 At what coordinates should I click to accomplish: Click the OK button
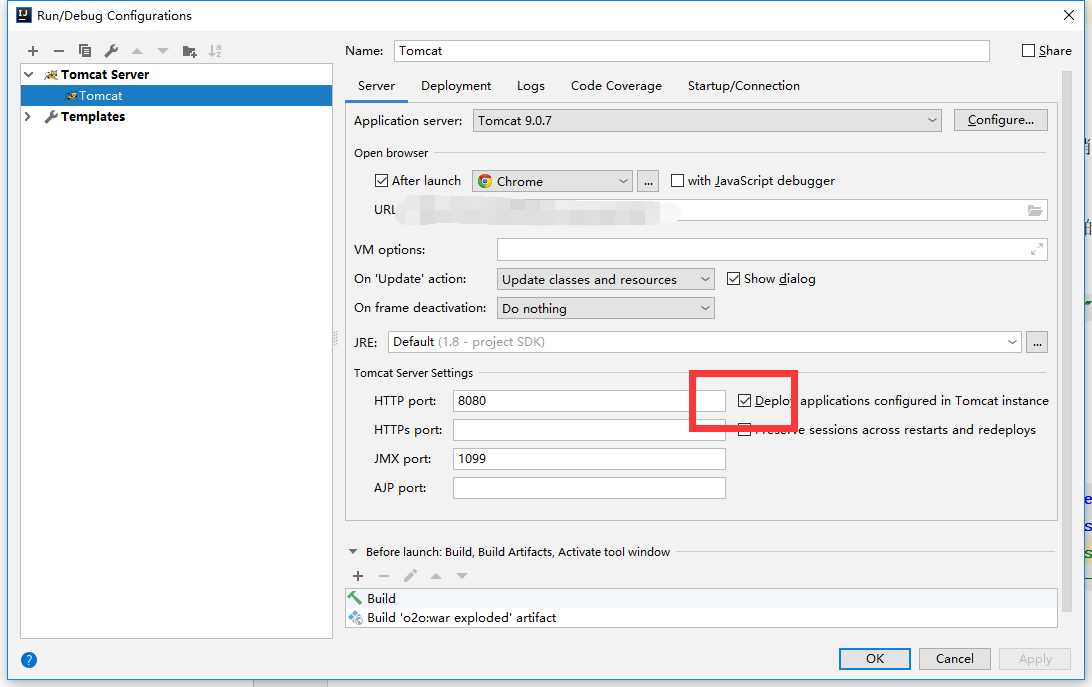[875, 658]
